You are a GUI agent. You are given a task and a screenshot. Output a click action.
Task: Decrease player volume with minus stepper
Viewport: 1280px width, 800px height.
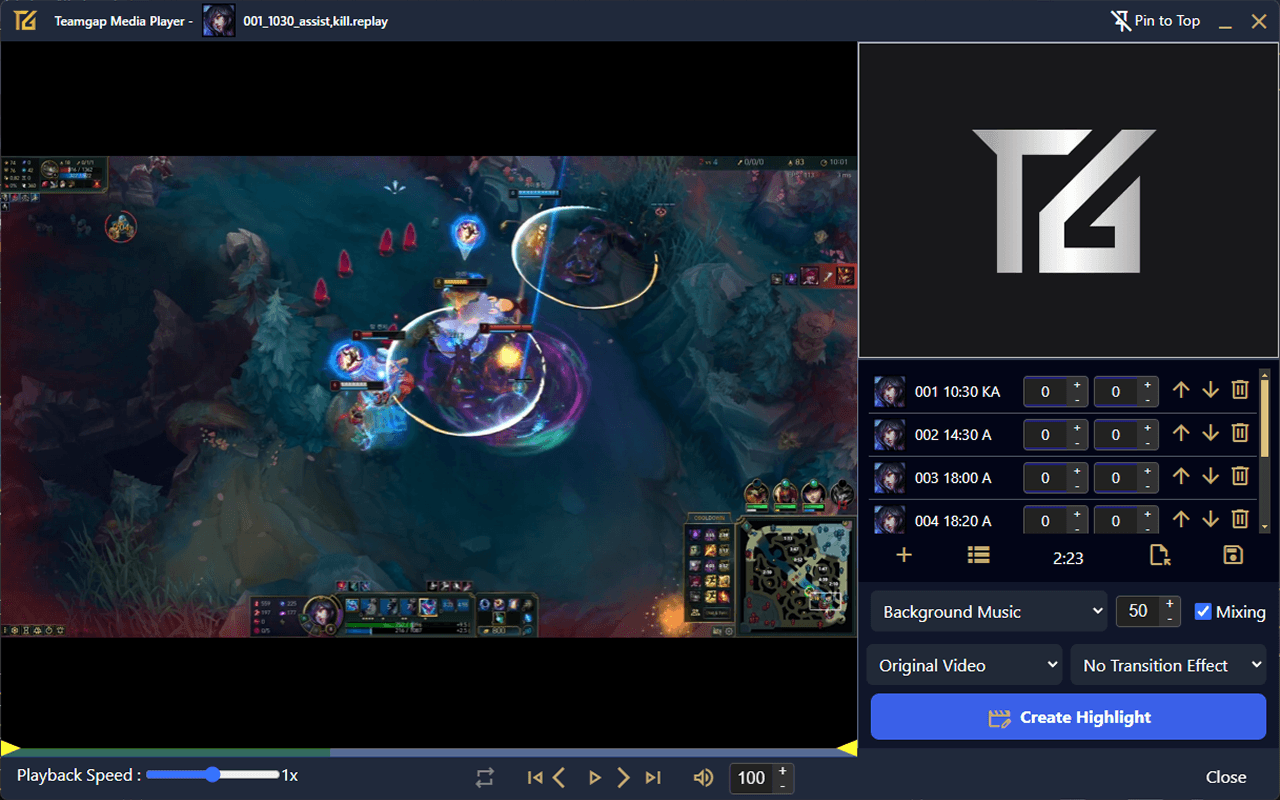point(782,785)
